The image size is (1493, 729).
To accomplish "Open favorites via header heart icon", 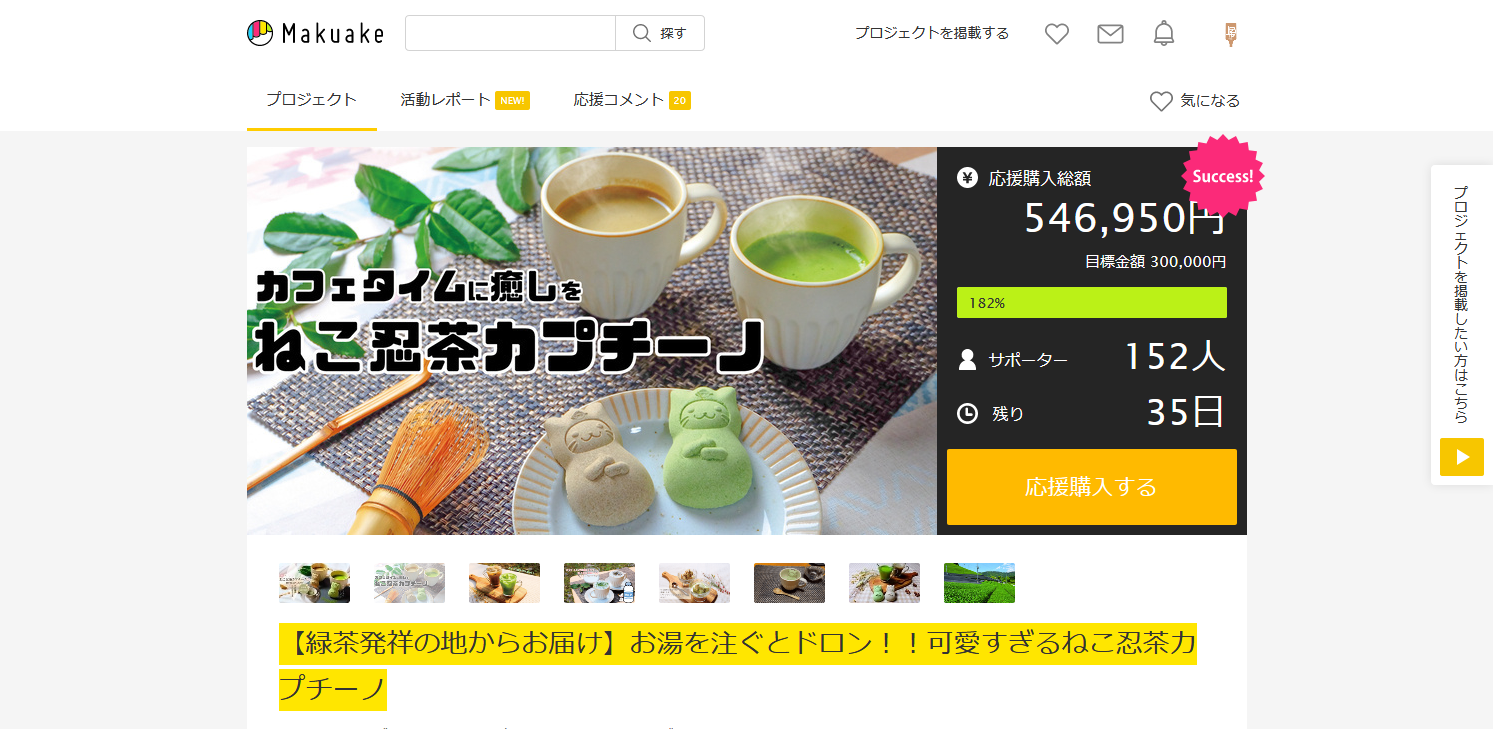I will pos(1057,34).
